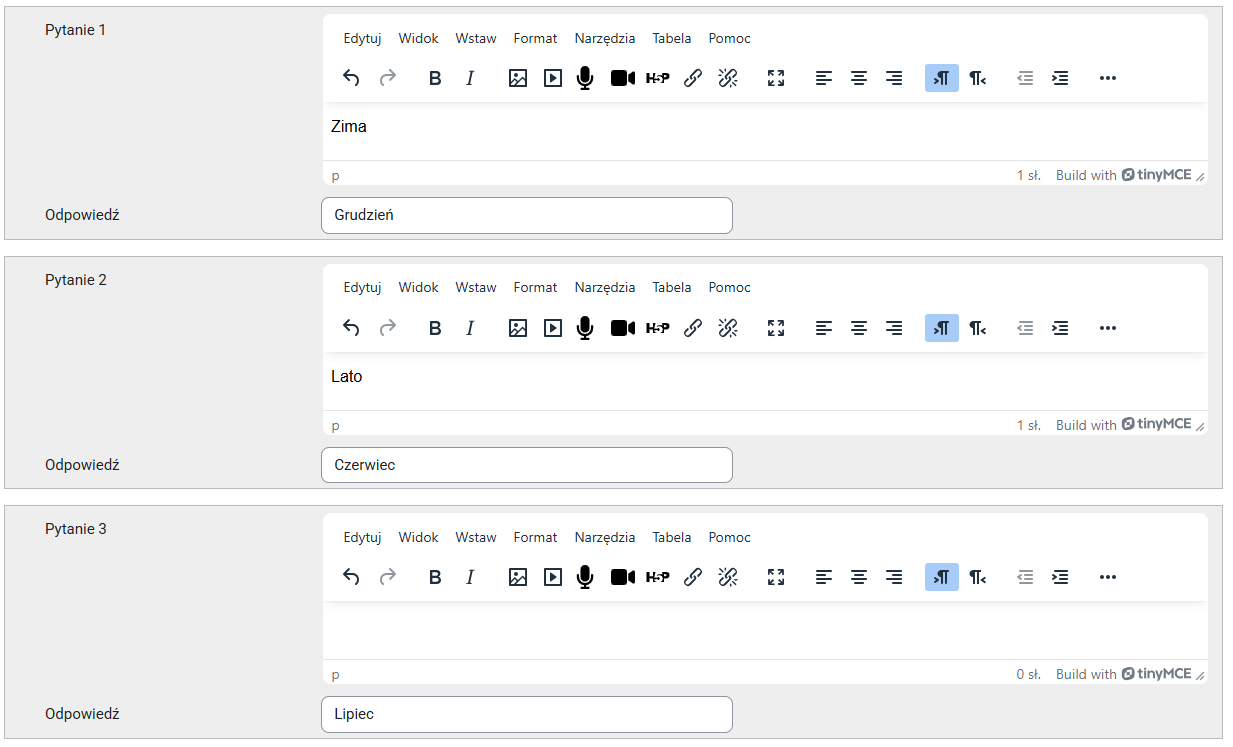Toggle left-to-right direction in Pytanie 1
The height and width of the screenshot is (747, 1233).
941,78
